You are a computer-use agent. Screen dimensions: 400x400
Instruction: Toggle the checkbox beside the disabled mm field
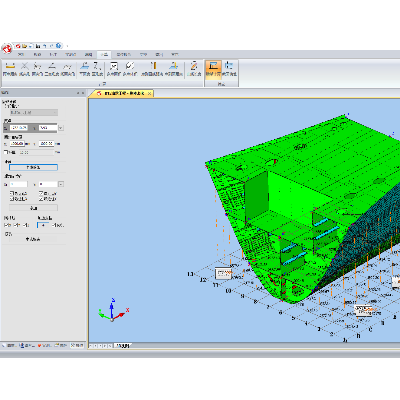5,152
